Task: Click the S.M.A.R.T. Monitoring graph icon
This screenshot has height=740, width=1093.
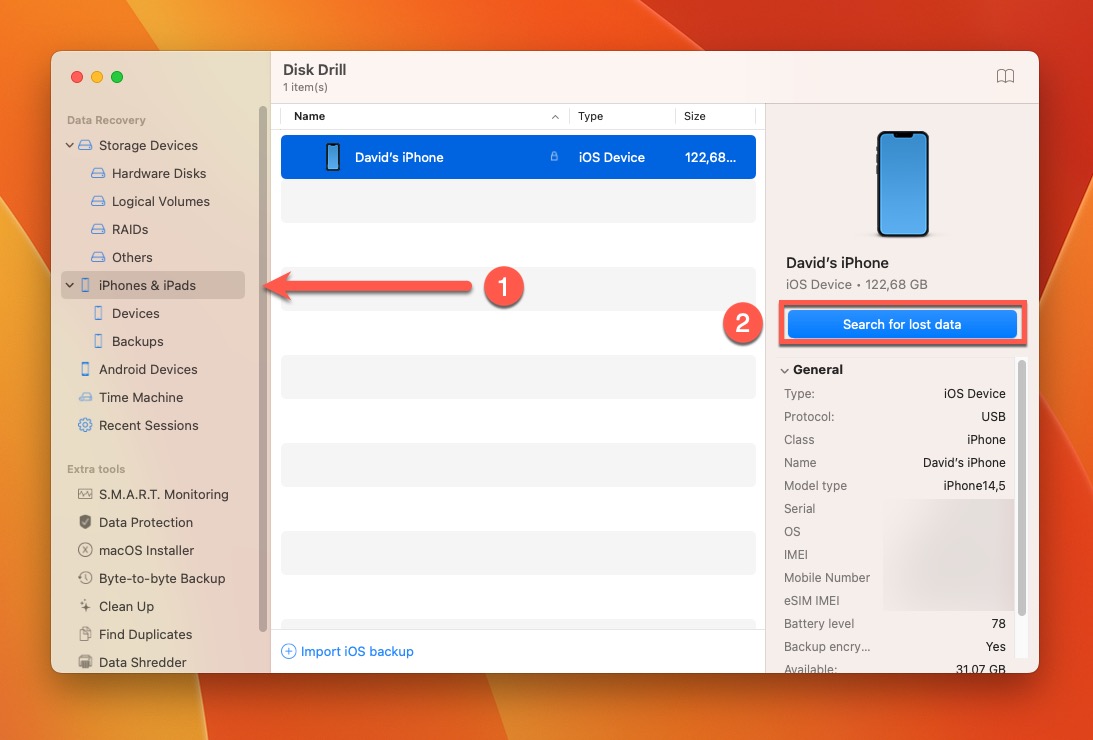Action: (x=85, y=494)
